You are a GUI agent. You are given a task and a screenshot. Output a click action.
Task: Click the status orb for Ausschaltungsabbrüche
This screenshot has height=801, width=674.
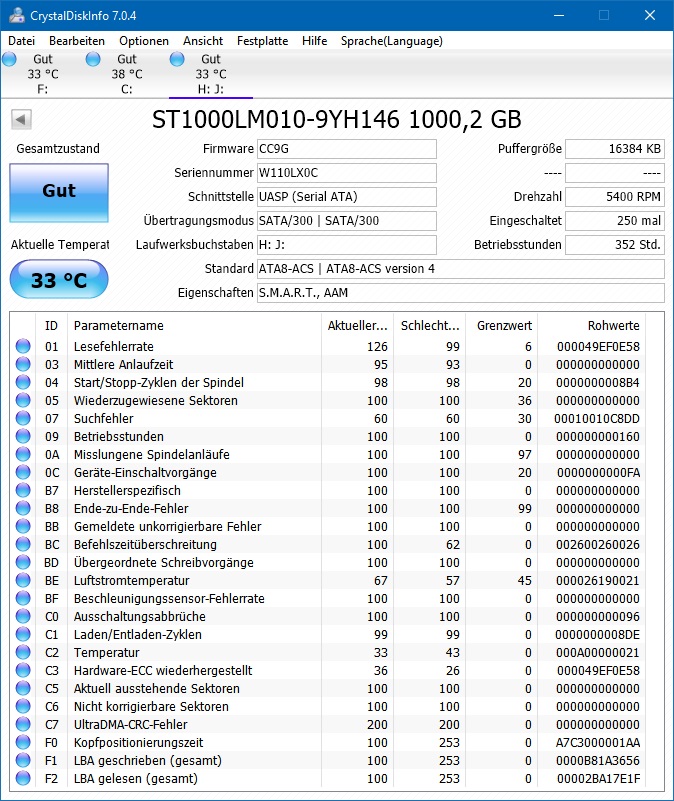(23, 617)
